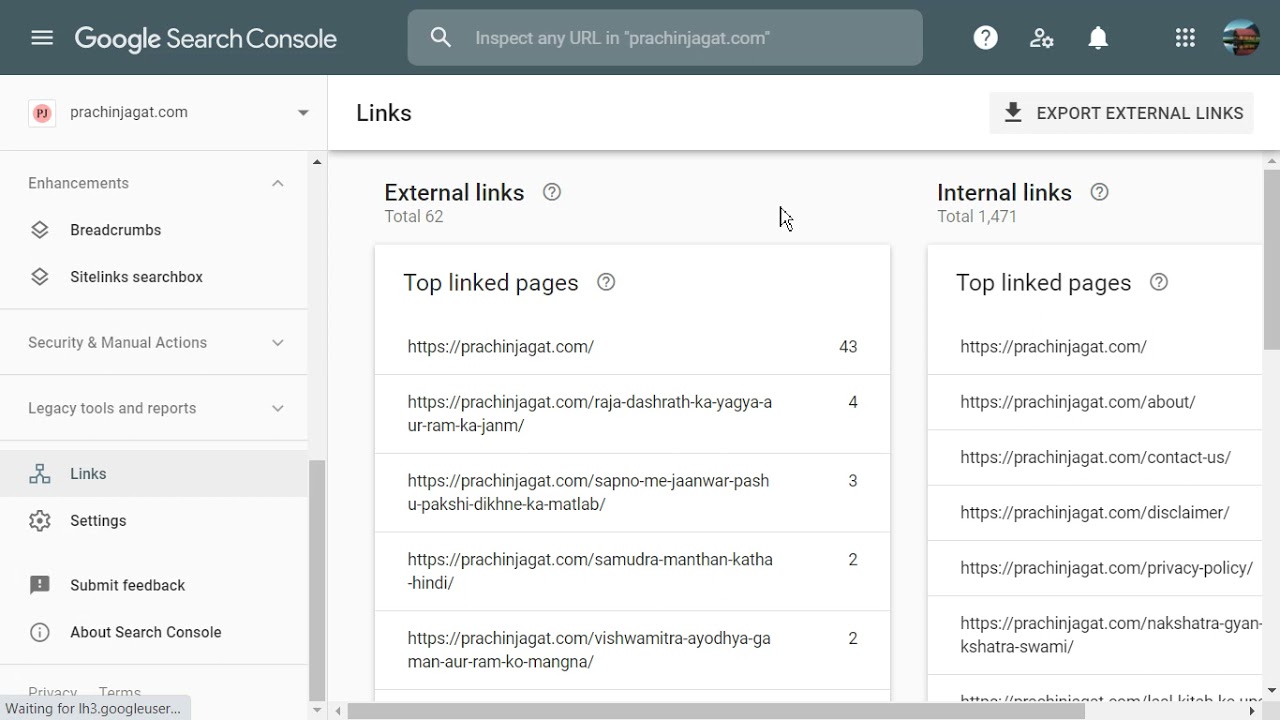Viewport: 1280px width, 720px height.
Task: Open internal /disclaimer/ page row
Action: point(1095,512)
